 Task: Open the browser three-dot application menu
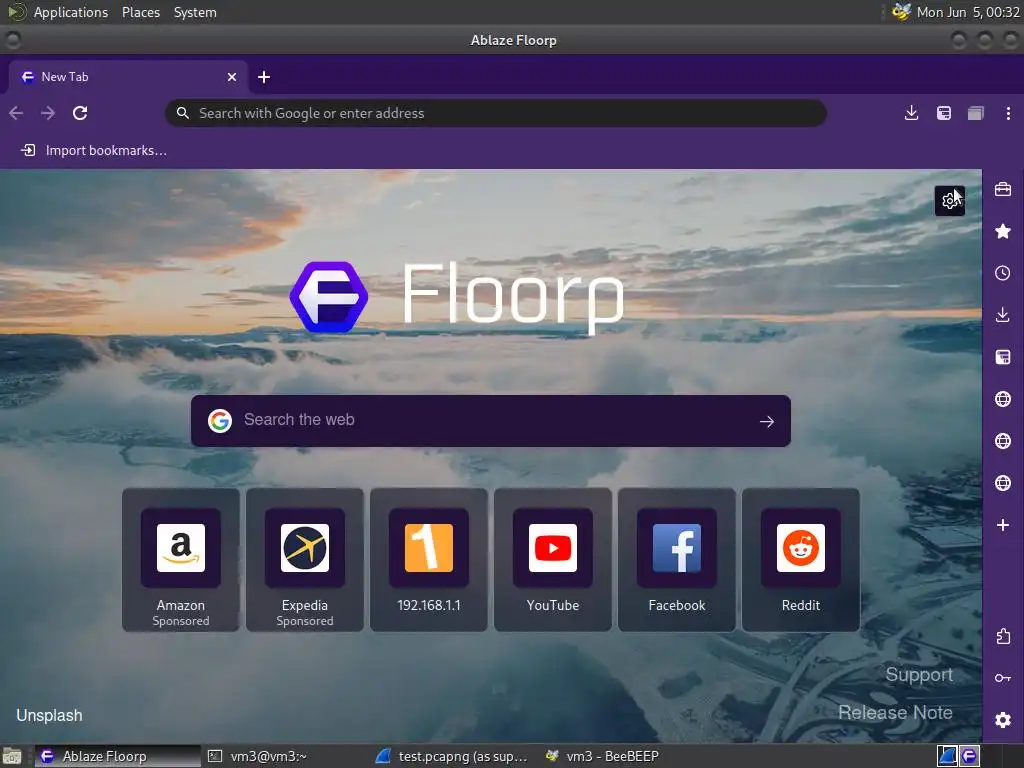pos(1008,113)
